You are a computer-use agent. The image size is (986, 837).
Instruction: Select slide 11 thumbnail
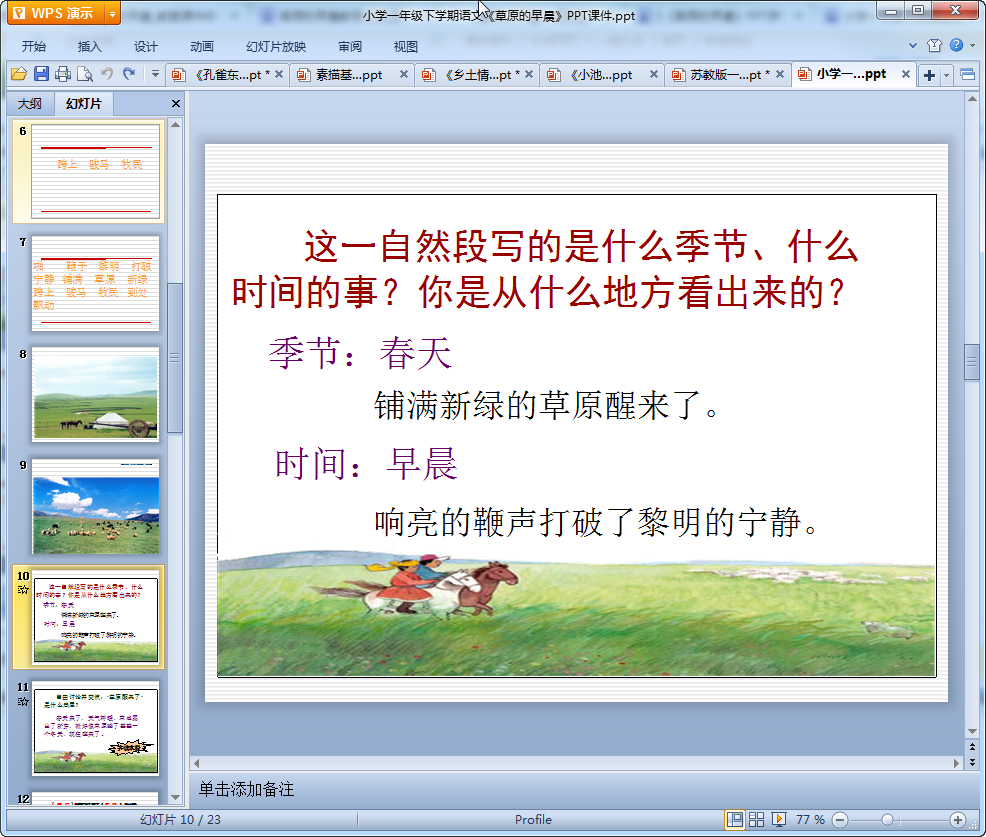96,729
